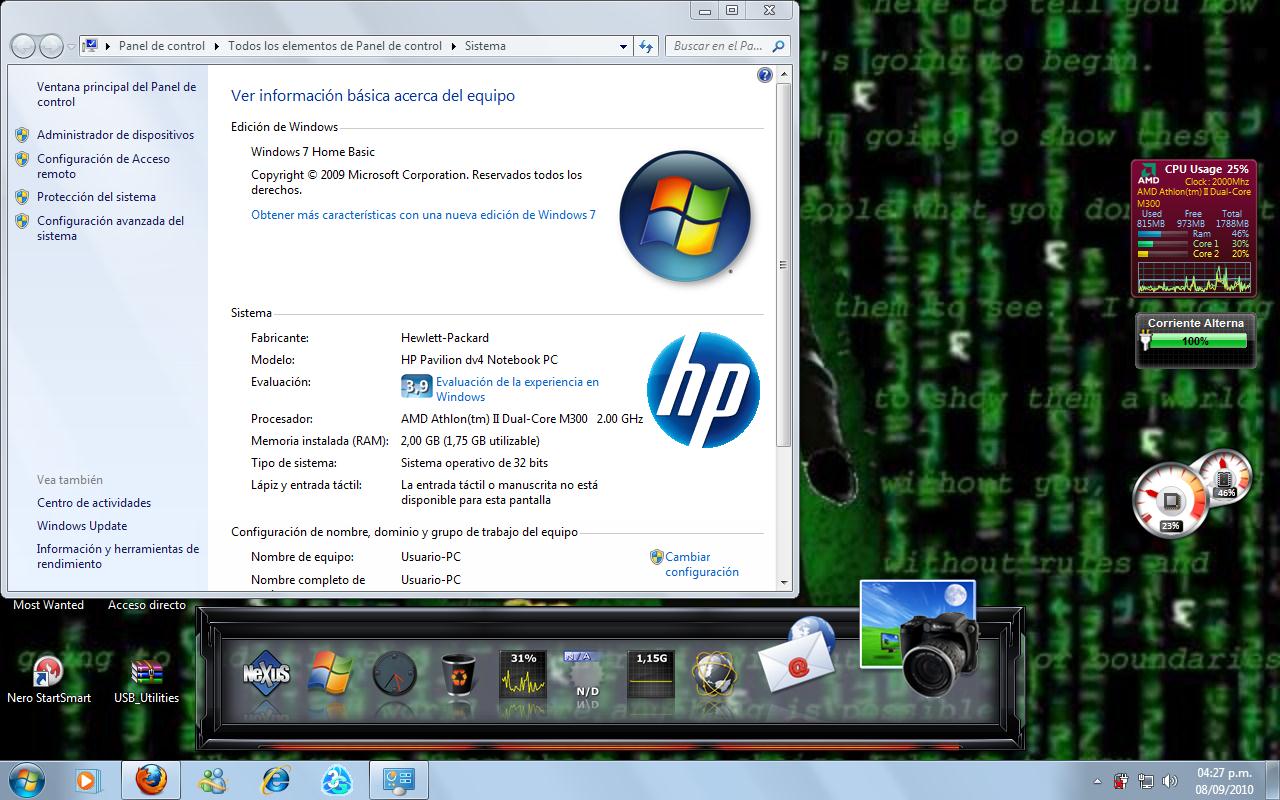
Task: Open Windows Live Messenger from the taskbar
Action: [x=213, y=780]
